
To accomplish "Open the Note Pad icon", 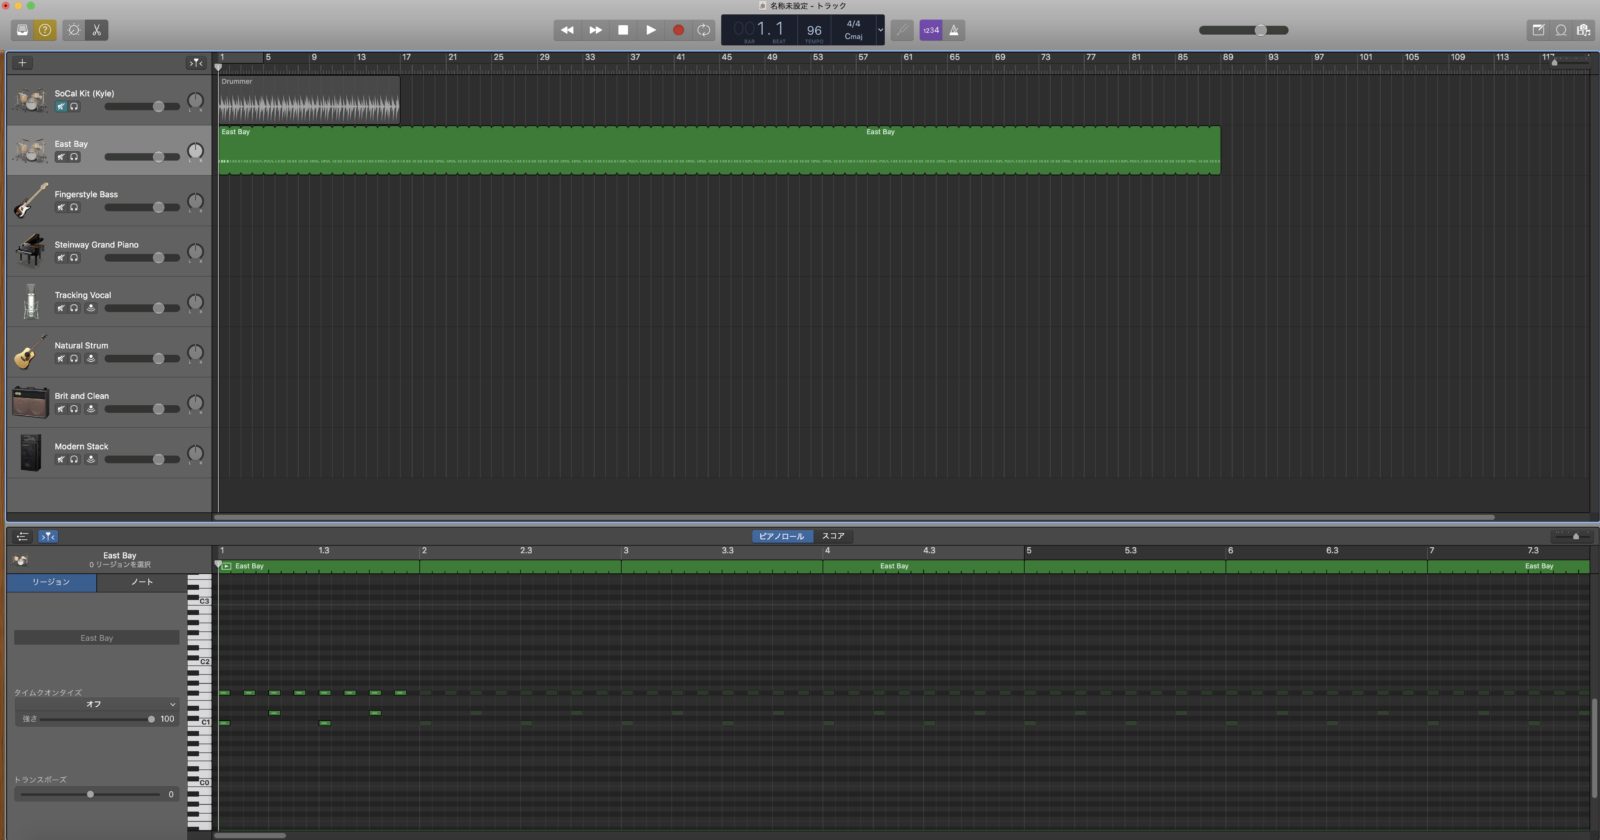I will [x=1538, y=30].
